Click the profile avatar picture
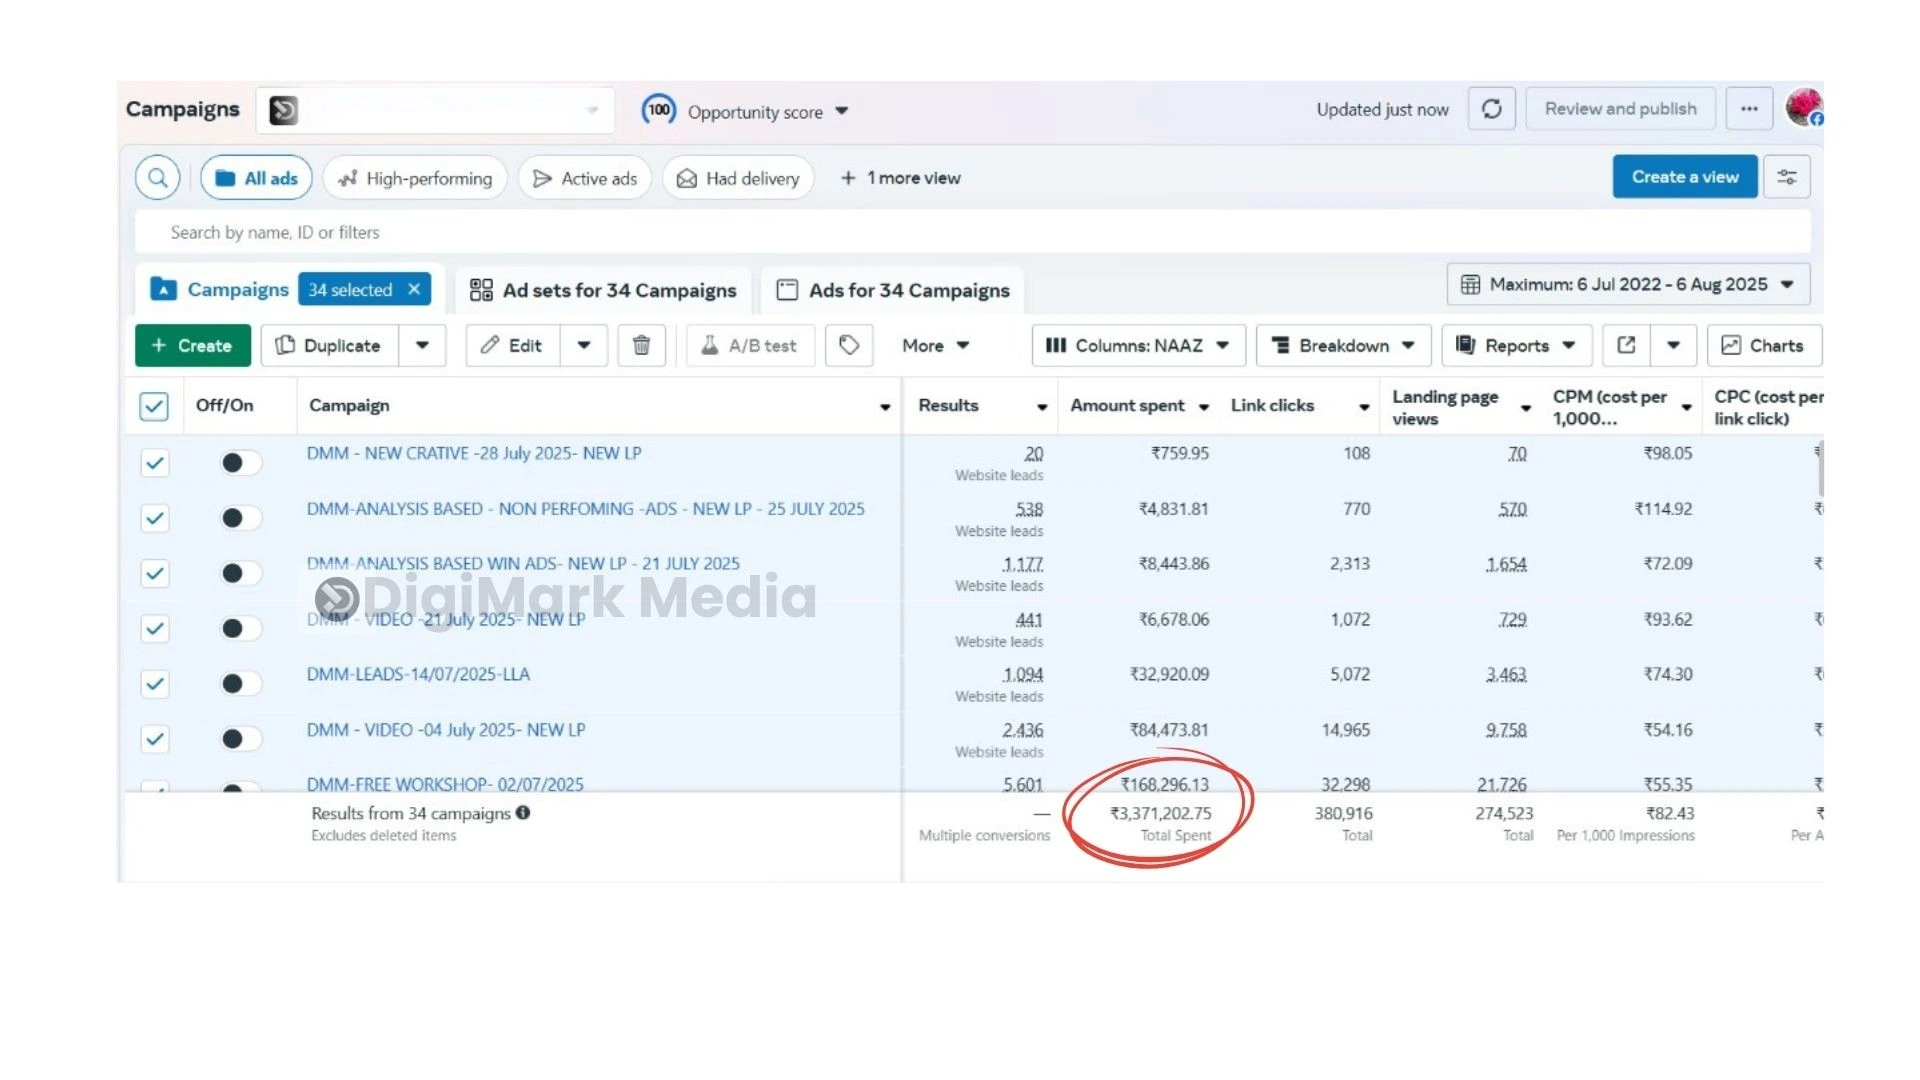The width and height of the screenshot is (1920, 1080). tap(1803, 107)
